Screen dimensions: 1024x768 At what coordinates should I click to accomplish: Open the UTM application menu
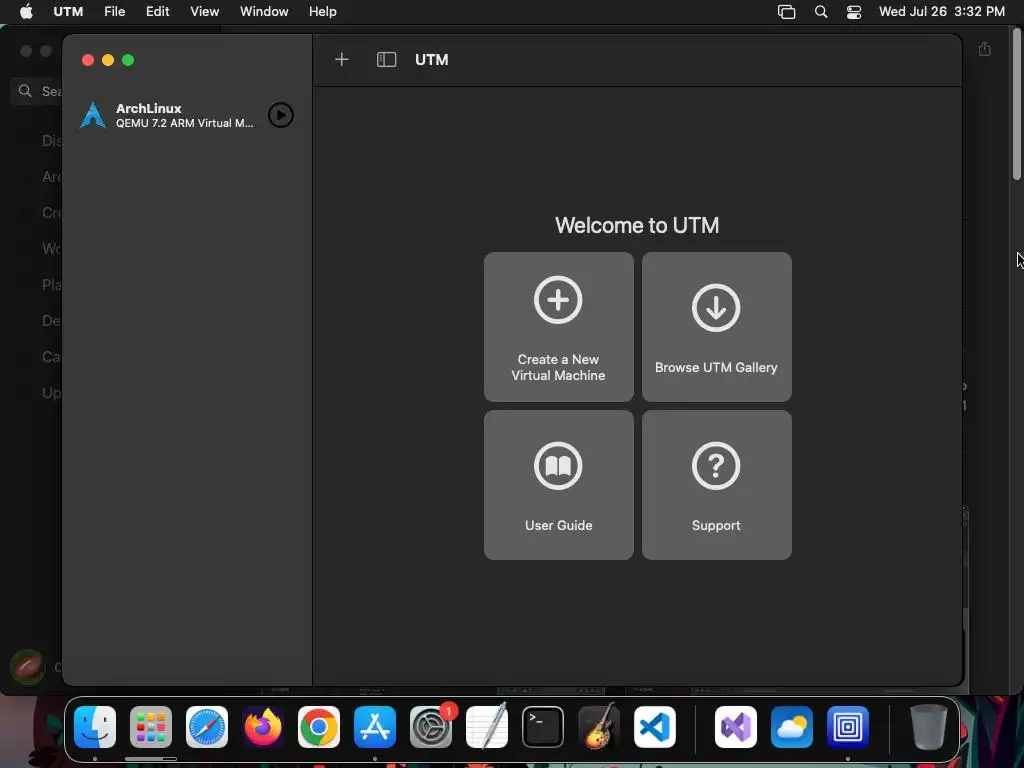(x=68, y=12)
